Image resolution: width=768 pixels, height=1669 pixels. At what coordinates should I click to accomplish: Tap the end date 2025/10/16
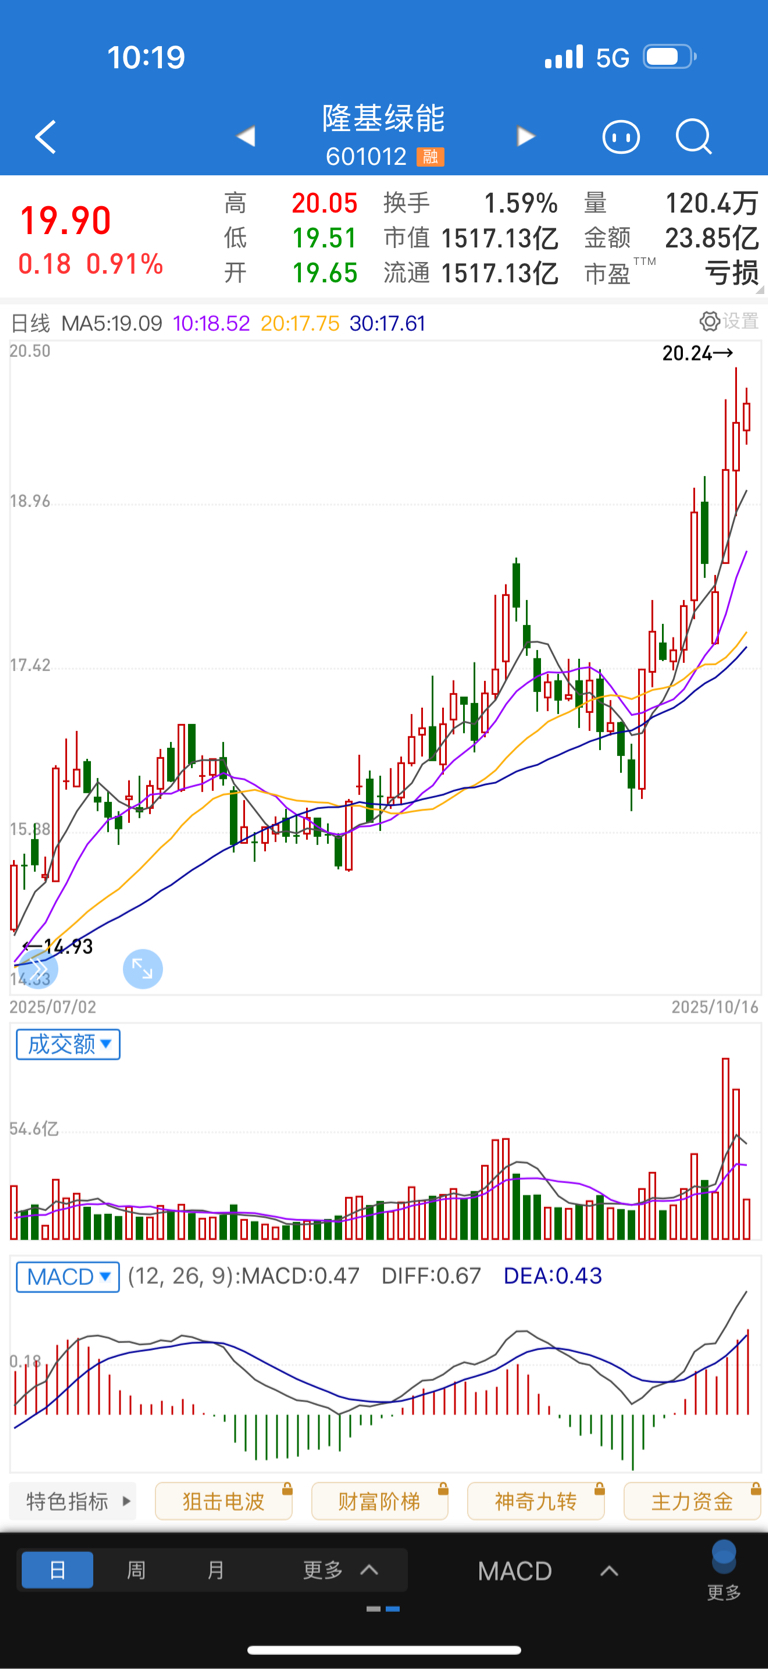point(715,1007)
